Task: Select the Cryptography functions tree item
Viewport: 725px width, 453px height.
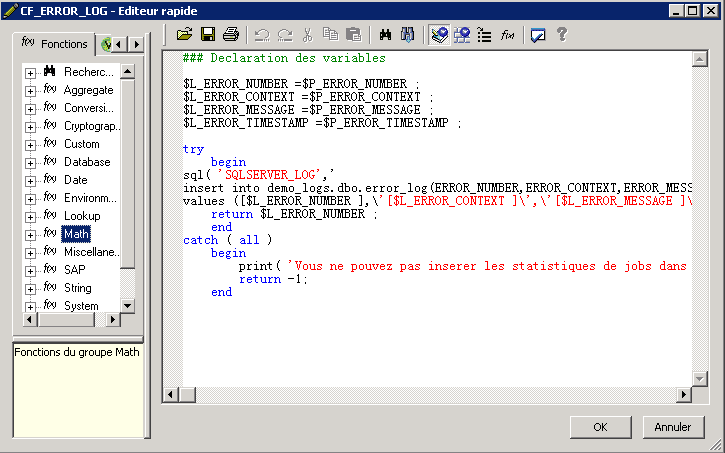Action: coord(91,126)
